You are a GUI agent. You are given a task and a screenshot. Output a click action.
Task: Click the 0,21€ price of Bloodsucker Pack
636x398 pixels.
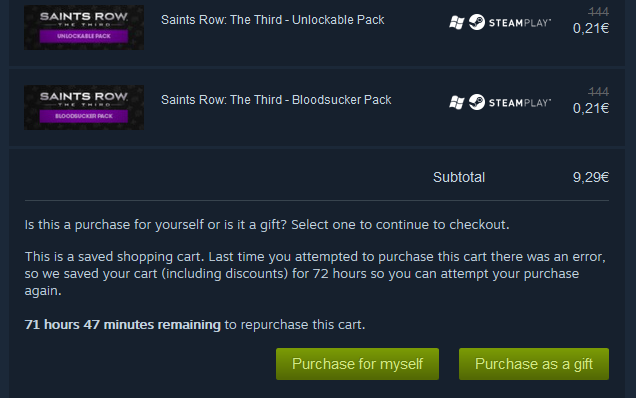[591, 108]
